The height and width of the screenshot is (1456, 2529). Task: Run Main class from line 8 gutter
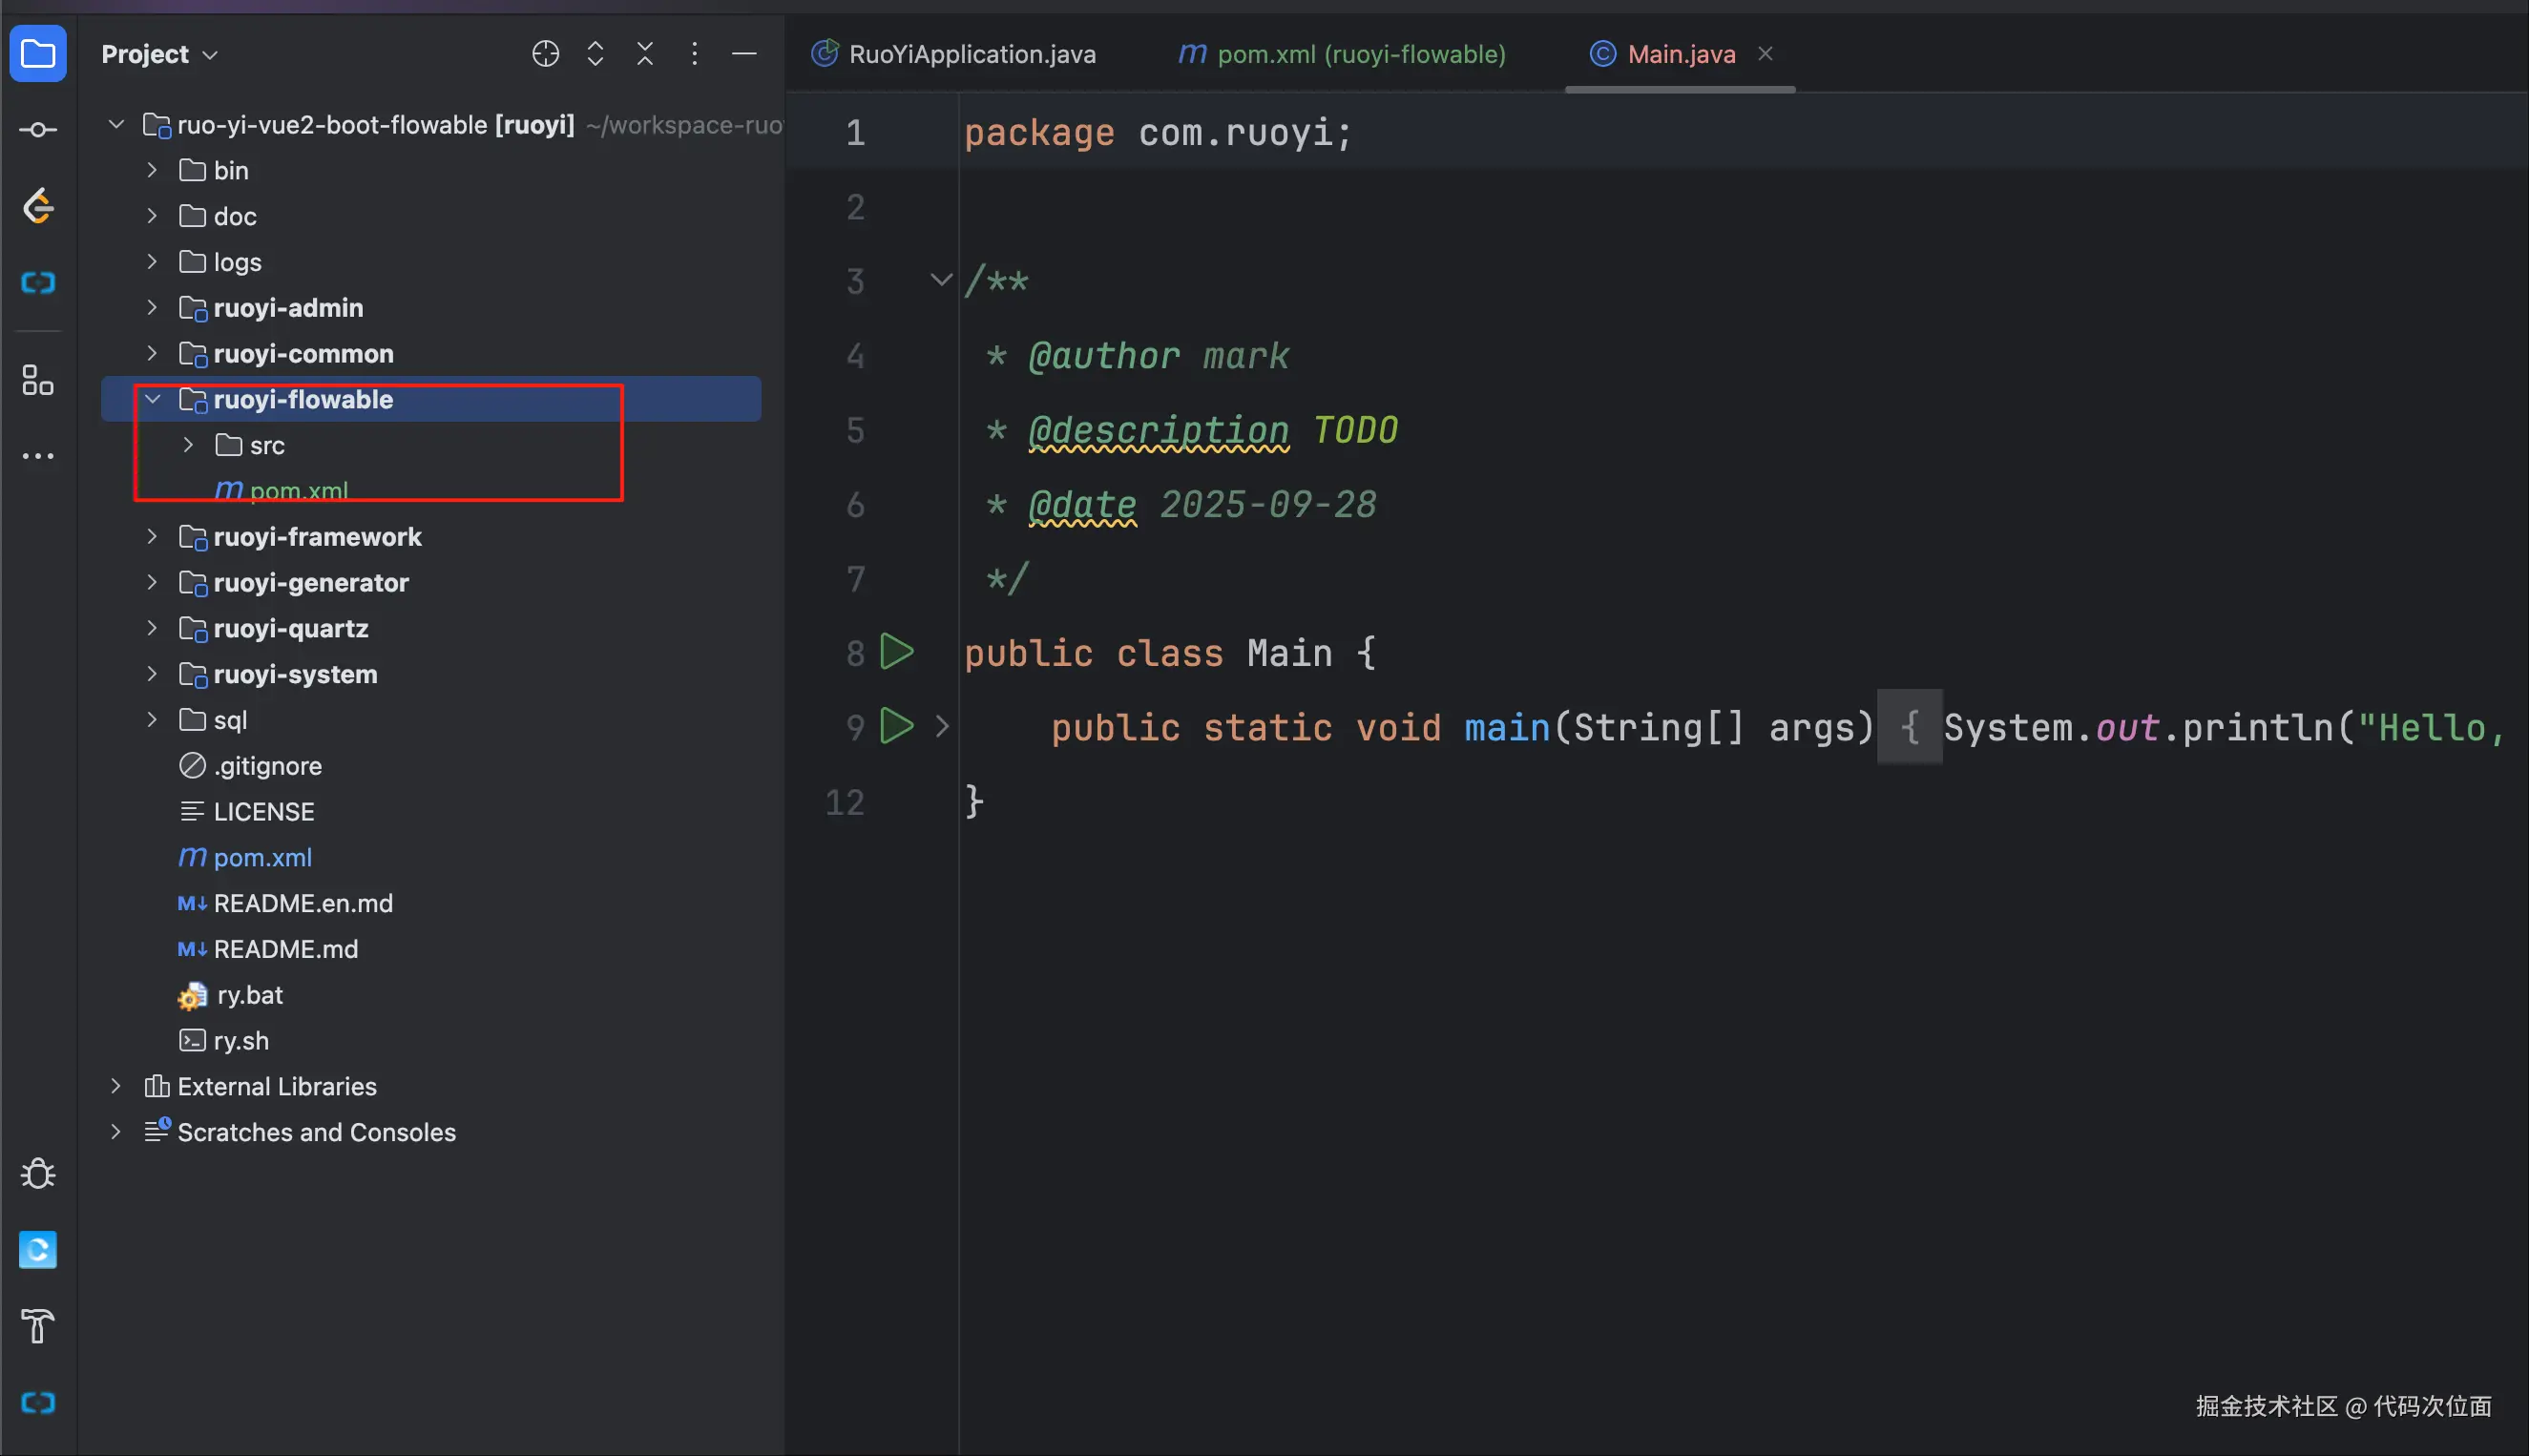(896, 652)
